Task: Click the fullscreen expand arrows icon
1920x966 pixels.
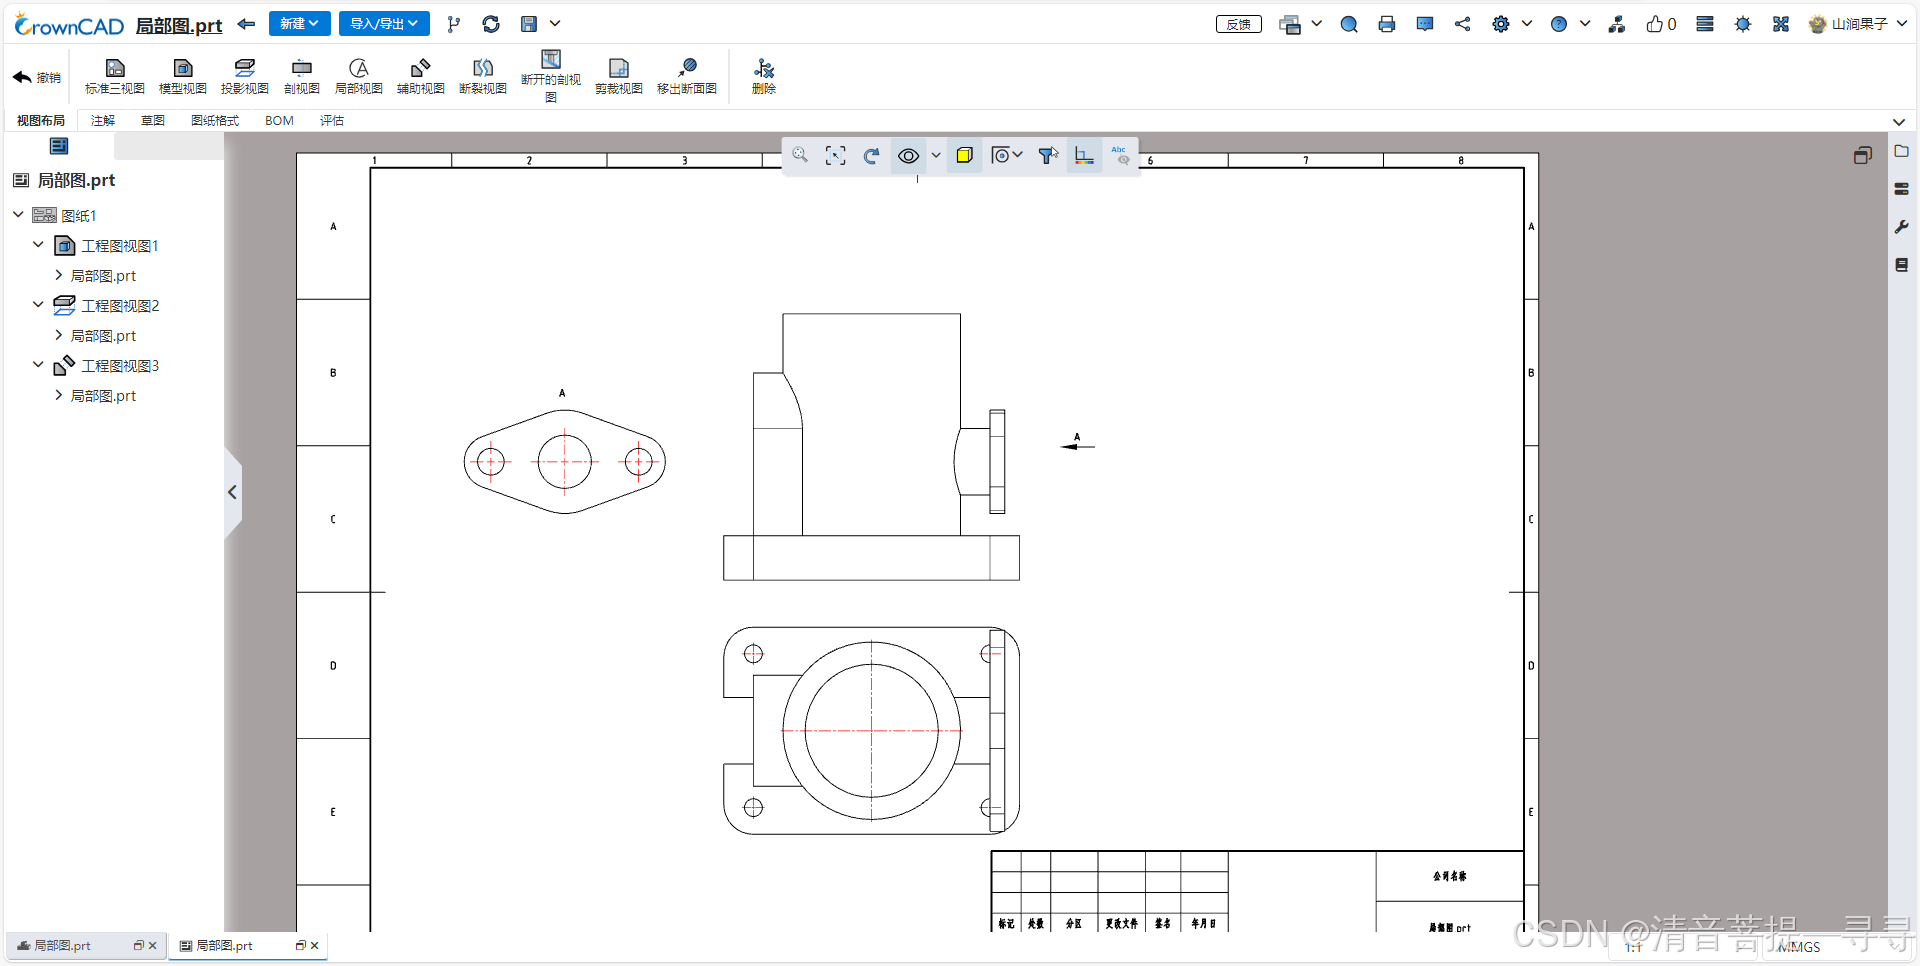Action: point(1781,24)
